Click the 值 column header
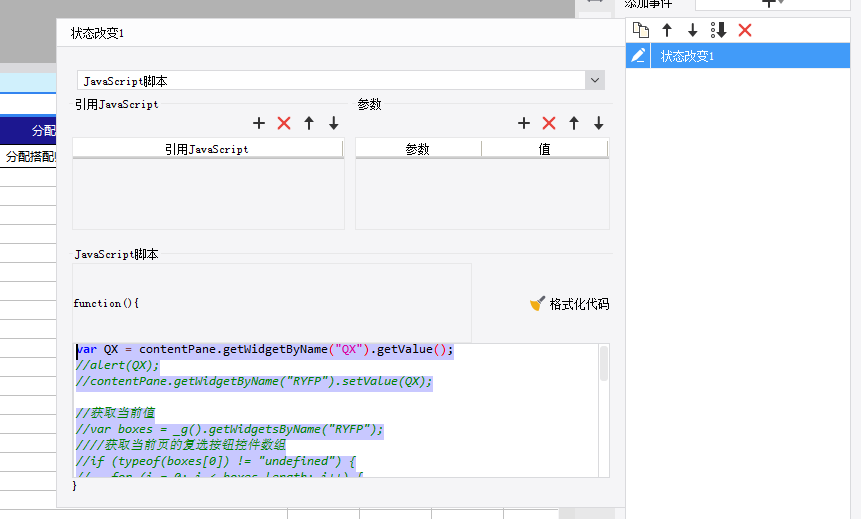The height and width of the screenshot is (519, 861). coord(544,149)
